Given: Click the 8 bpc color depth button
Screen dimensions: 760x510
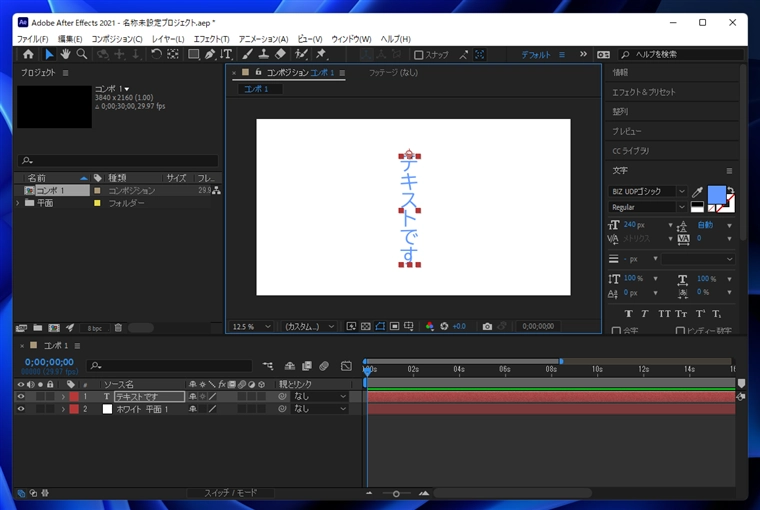Looking at the screenshot, I should click(95, 328).
